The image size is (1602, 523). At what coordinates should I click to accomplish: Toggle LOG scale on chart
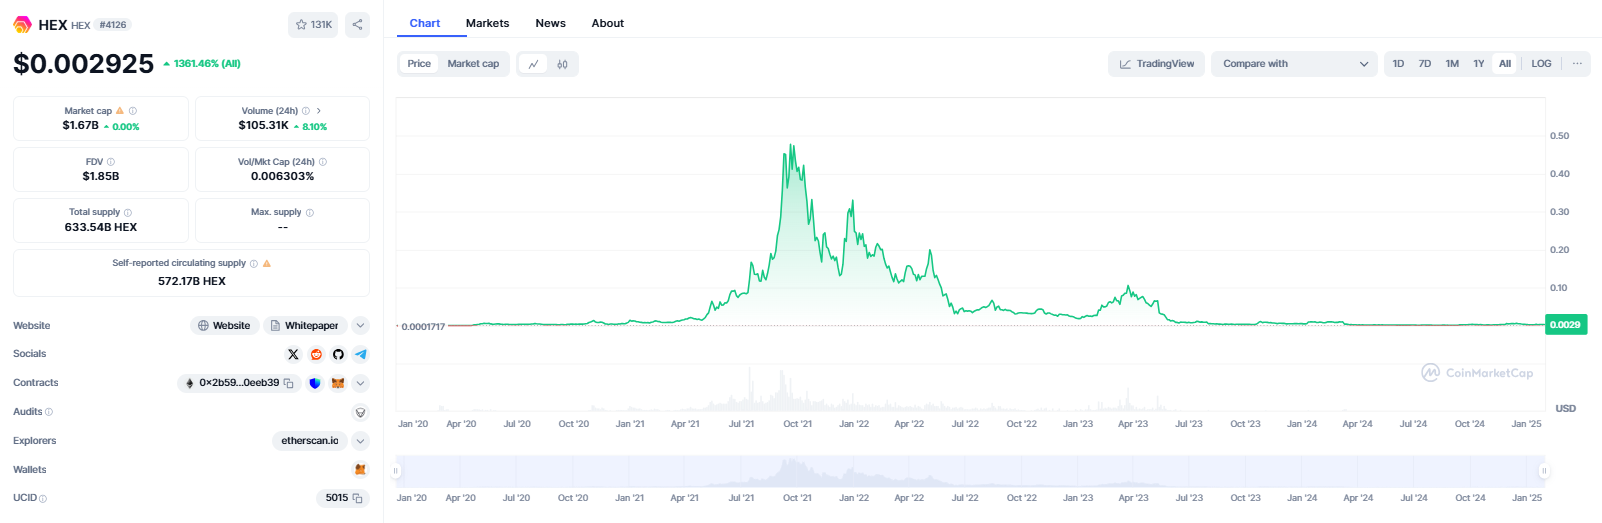point(1542,64)
